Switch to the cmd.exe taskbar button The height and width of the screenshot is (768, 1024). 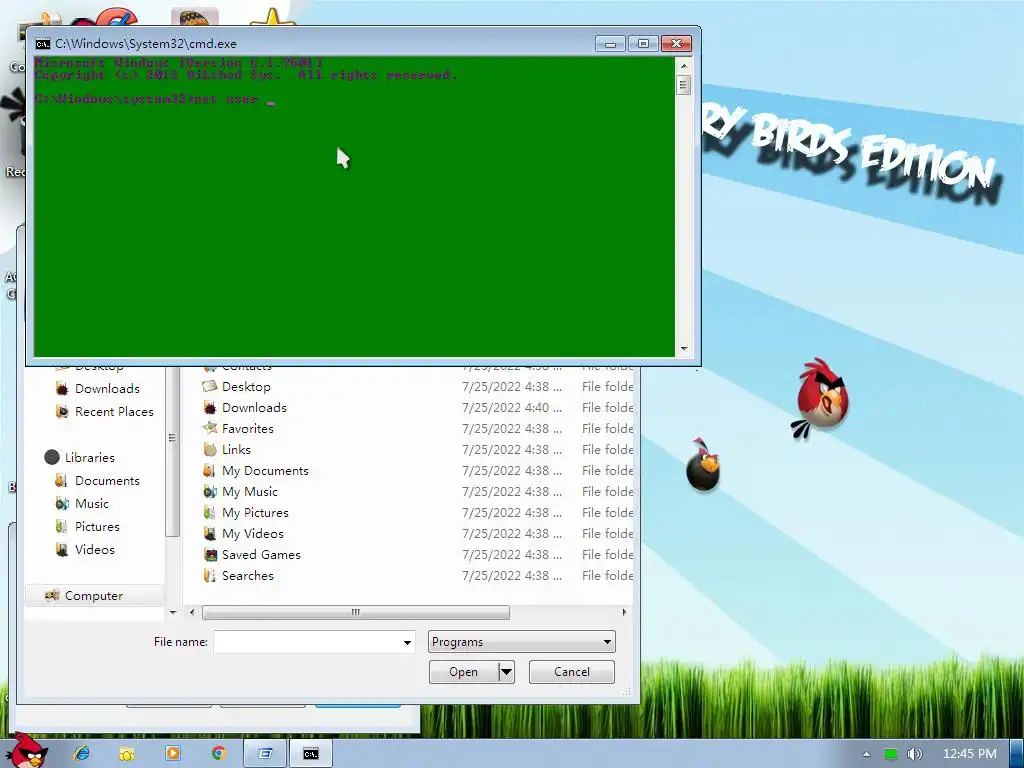[x=311, y=754]
